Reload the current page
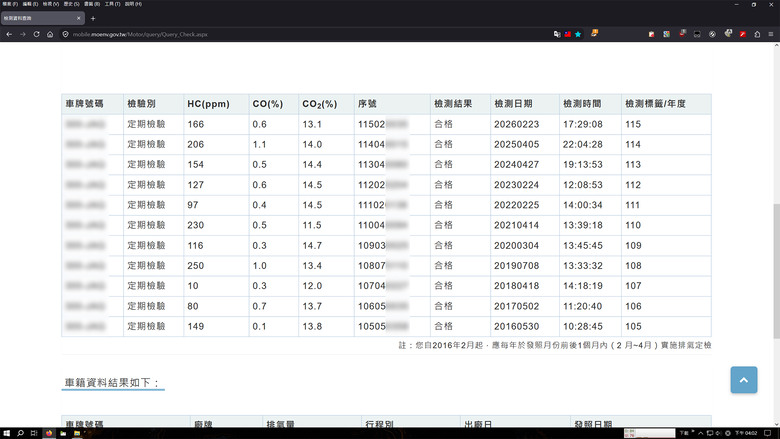This screenshot has width=780, height=439. click(x=36, y=34)
